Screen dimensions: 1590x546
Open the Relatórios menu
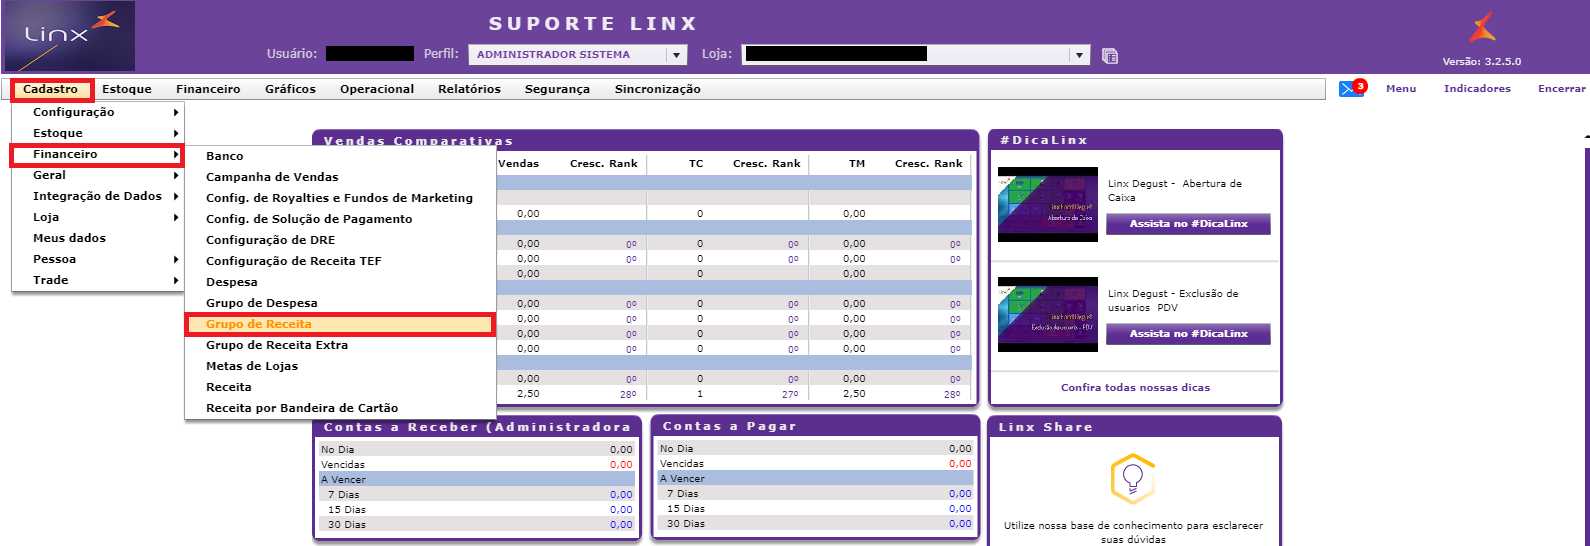(469, 89)
